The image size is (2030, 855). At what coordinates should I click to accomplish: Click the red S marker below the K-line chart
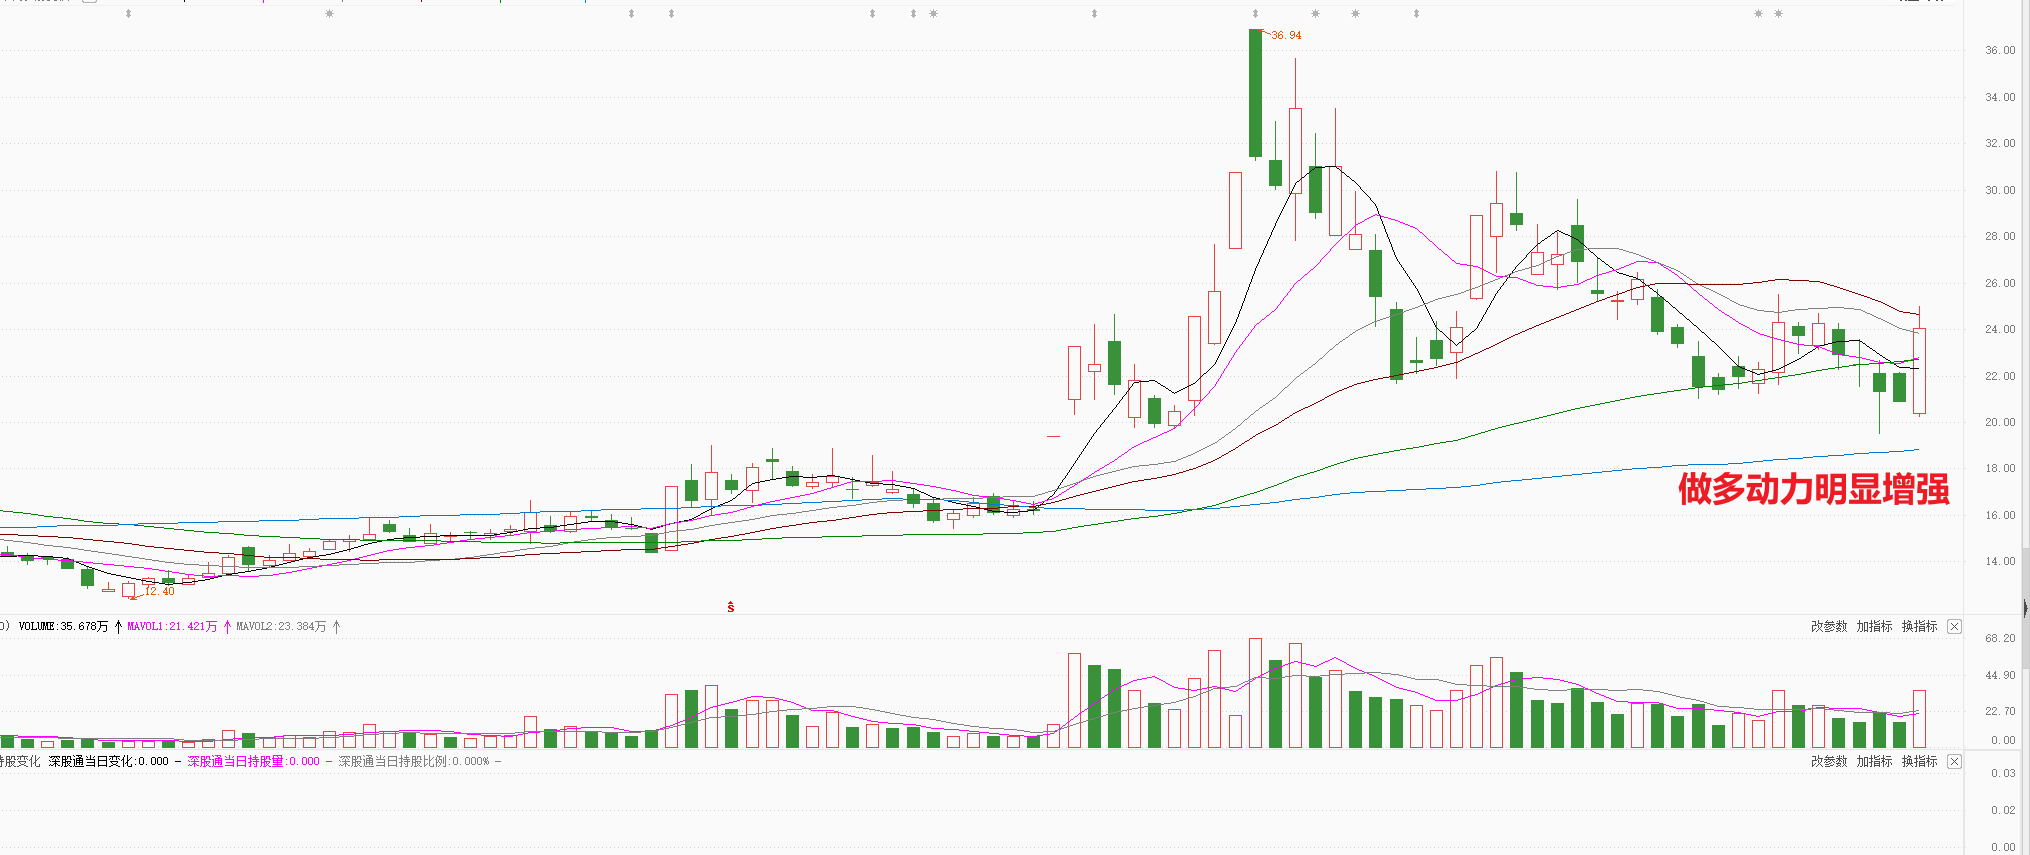pos(731,607)
